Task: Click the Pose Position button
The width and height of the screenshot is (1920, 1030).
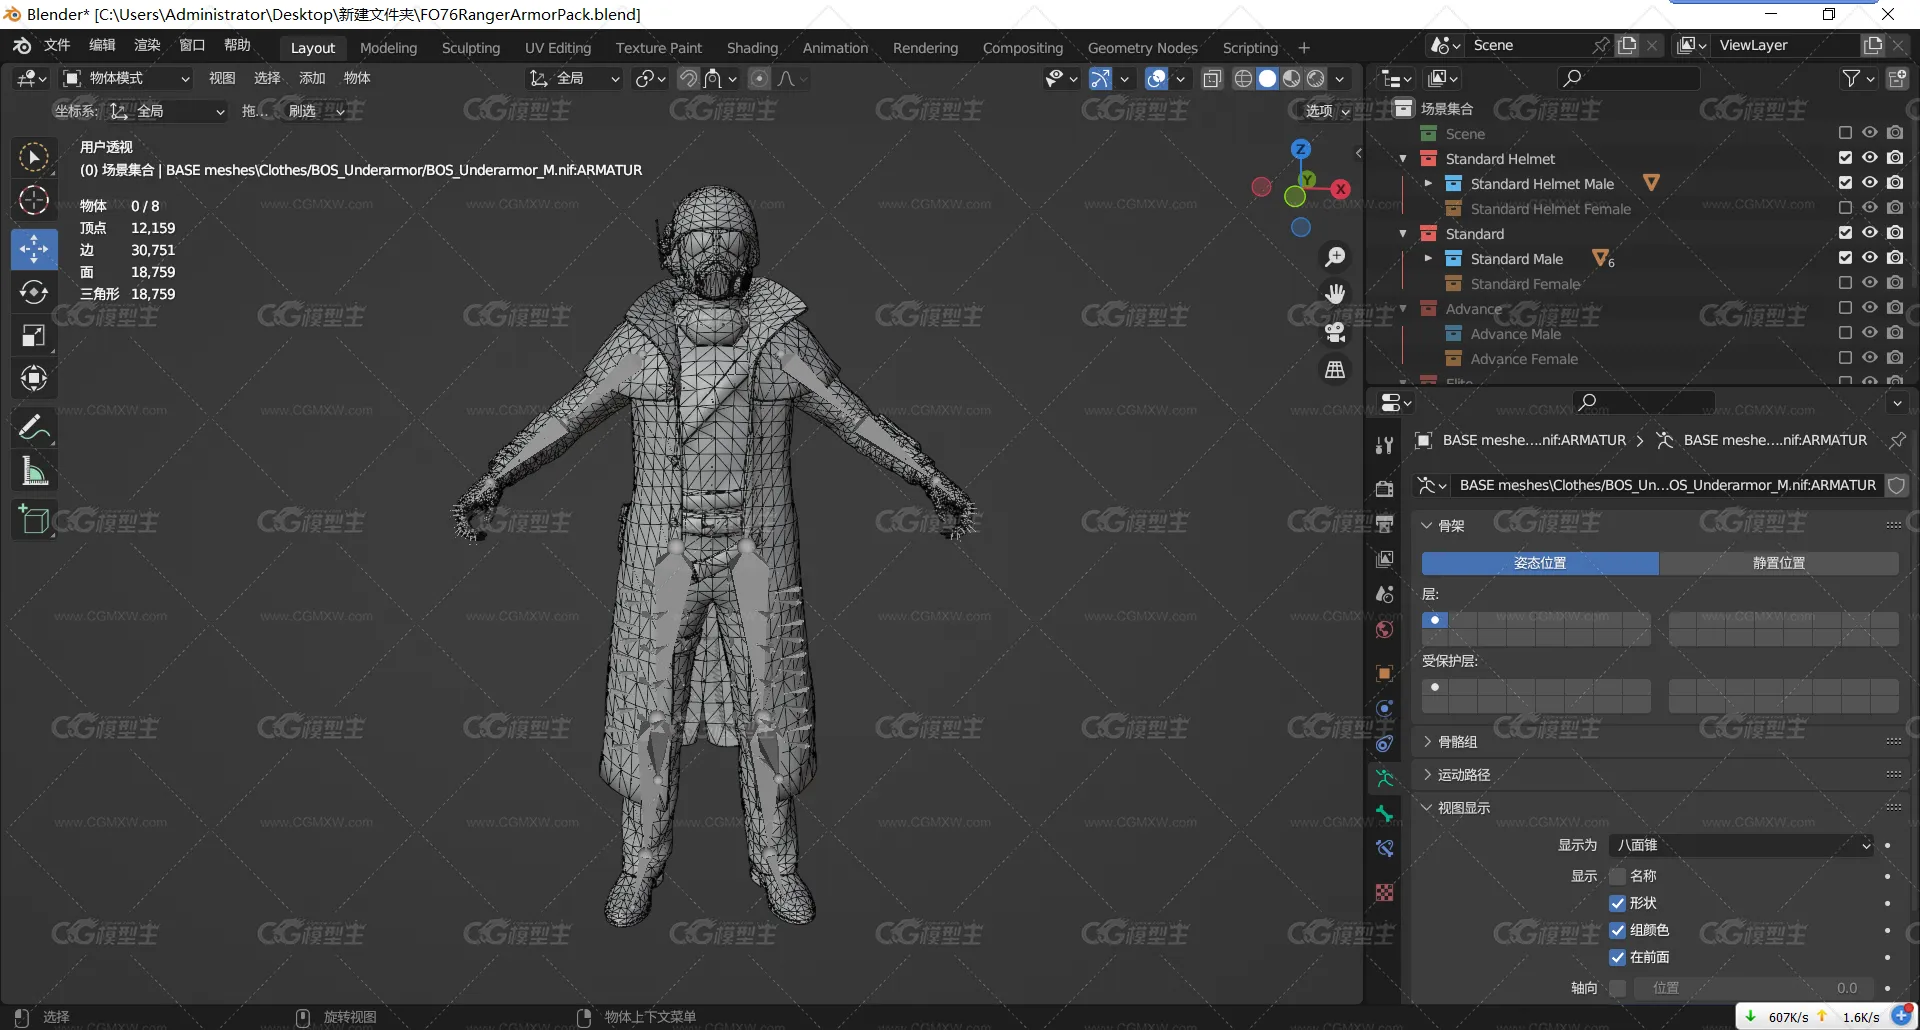Action: pos(1540,563)
